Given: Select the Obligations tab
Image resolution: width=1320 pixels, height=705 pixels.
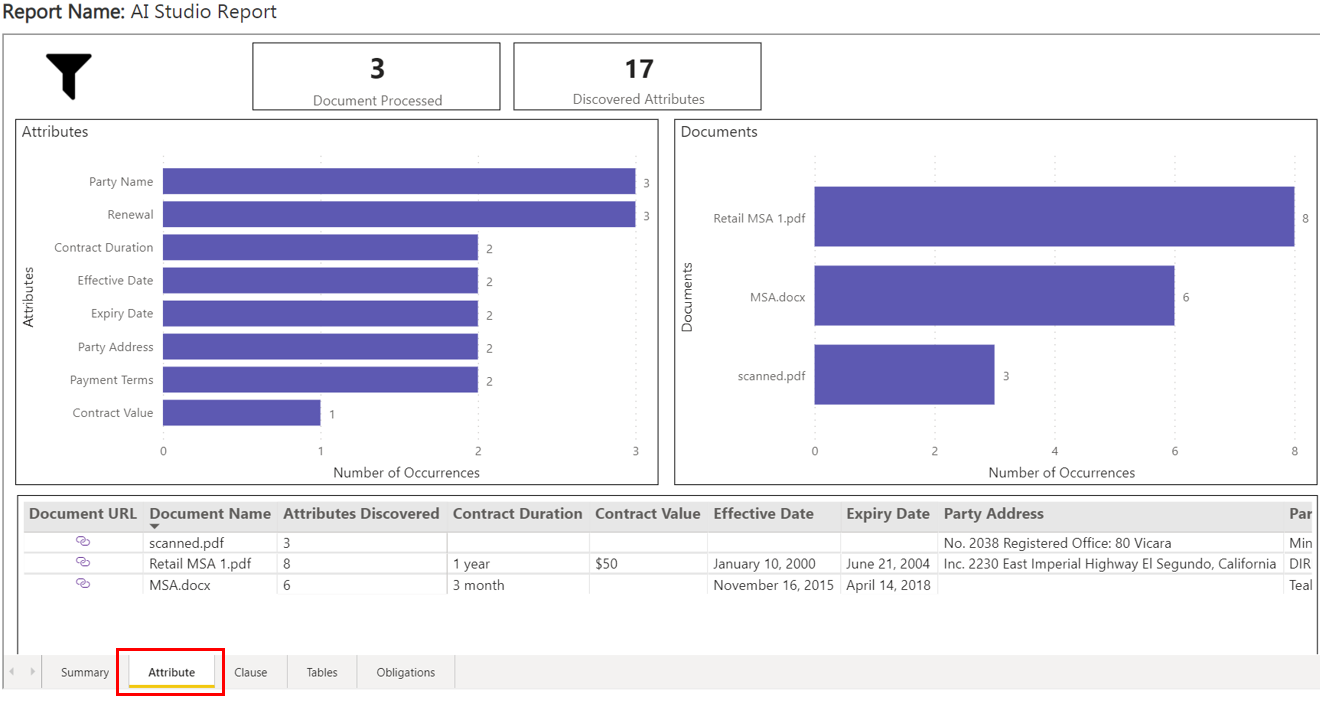Looking at the screenshot, I should 405,672.
